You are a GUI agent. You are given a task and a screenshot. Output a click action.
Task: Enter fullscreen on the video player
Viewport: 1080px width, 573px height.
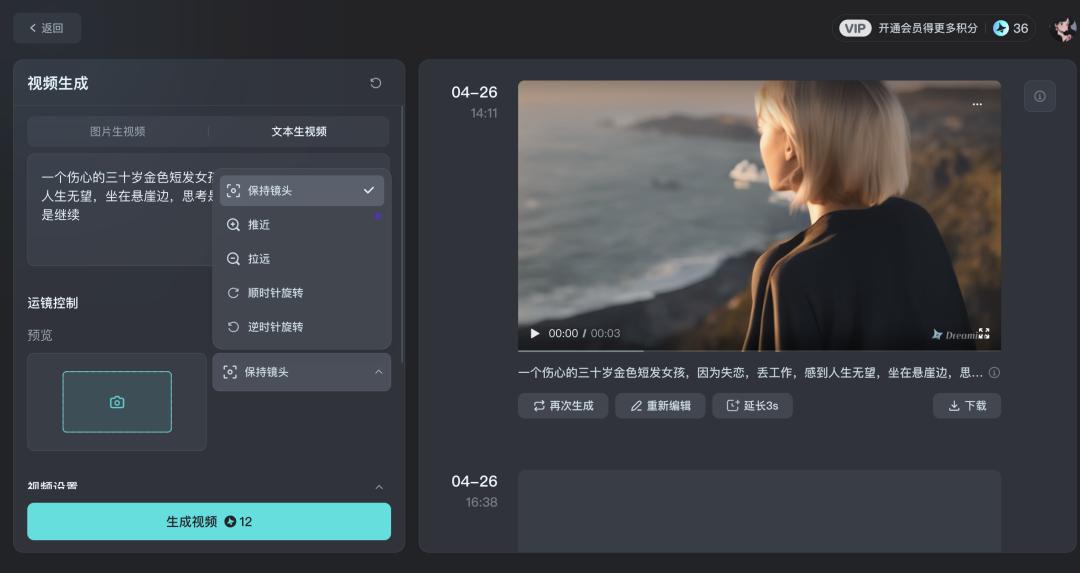click(x=984, y=333)
